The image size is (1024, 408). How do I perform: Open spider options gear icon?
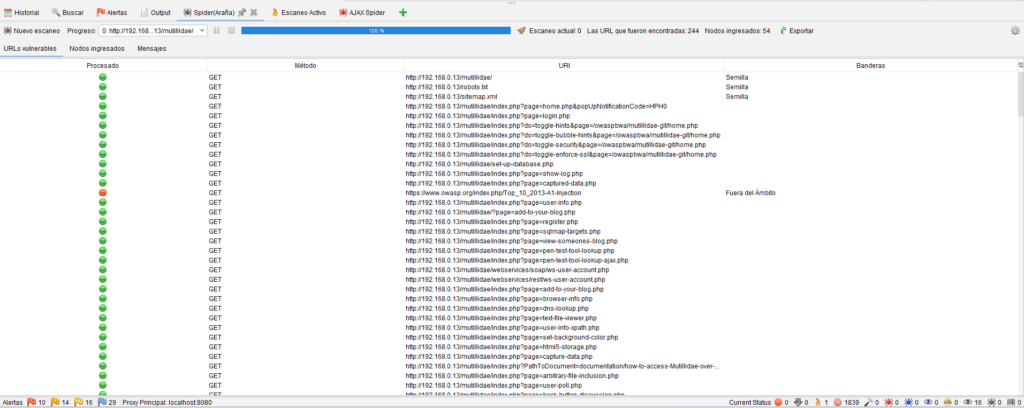[1015, 31]
